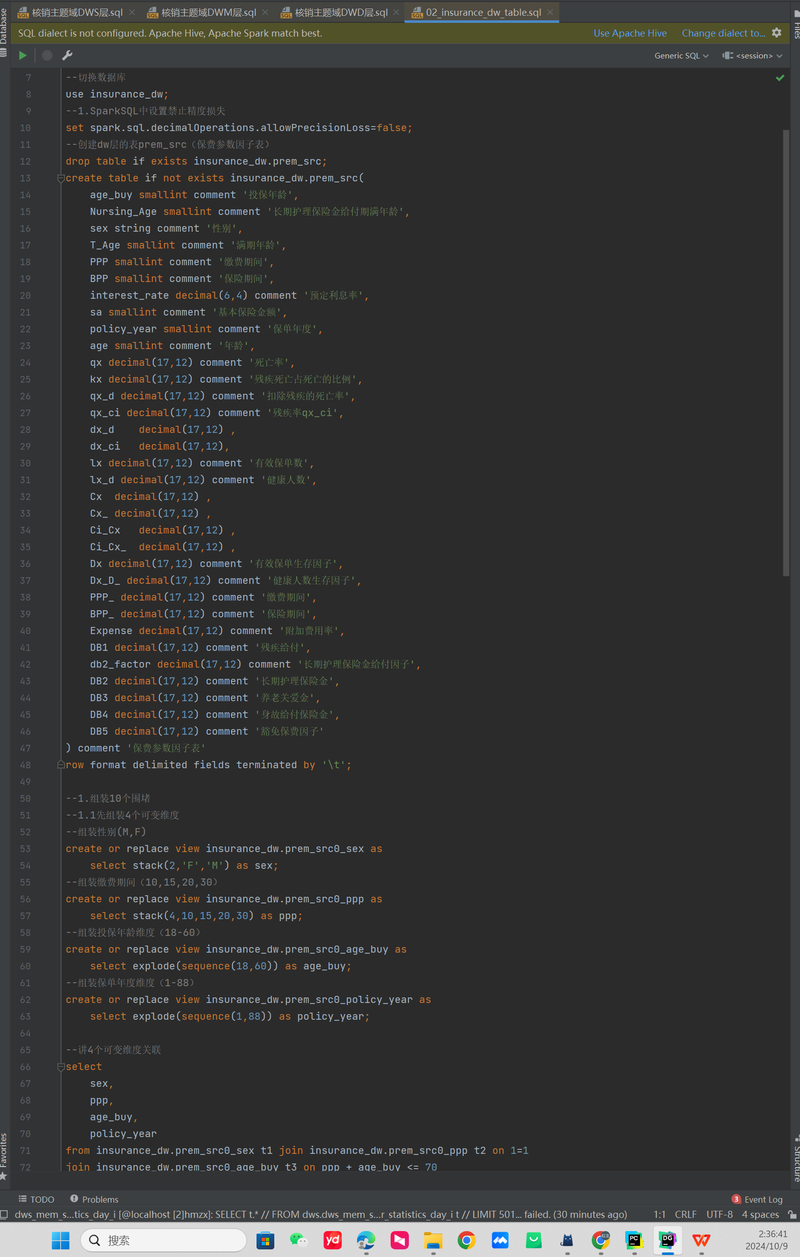The height and width of the screenshot is (1257, 800).
Task: Click the taskbar search box
Action: coord(163,1240)
